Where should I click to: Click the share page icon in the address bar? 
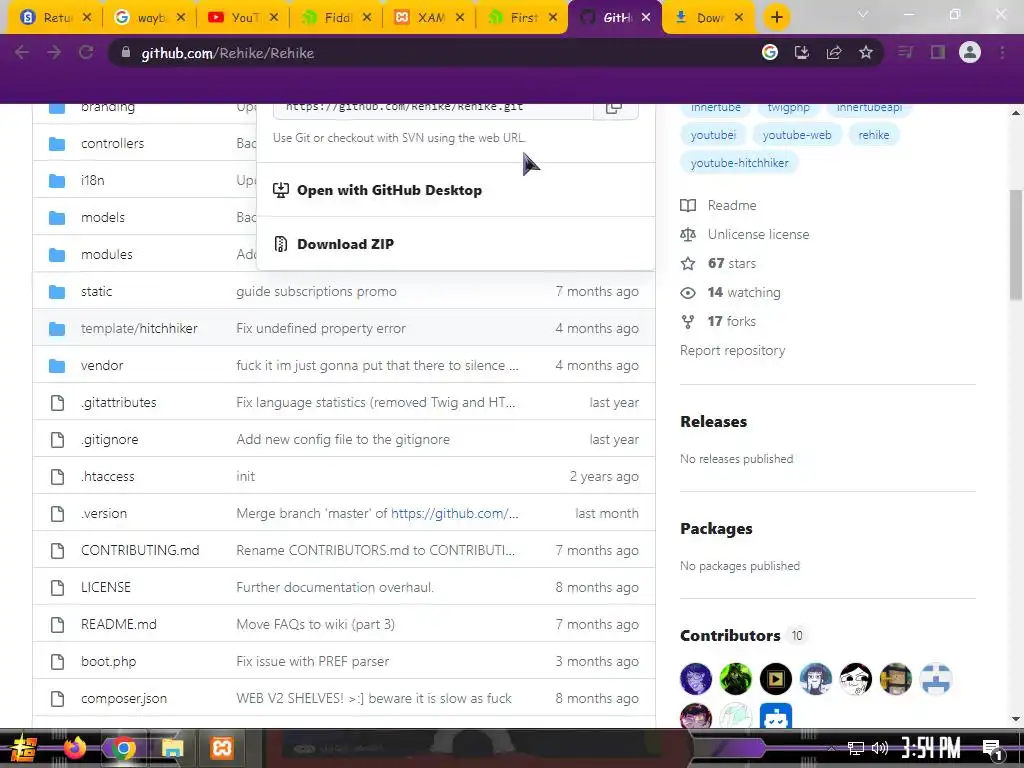(834, 53)
